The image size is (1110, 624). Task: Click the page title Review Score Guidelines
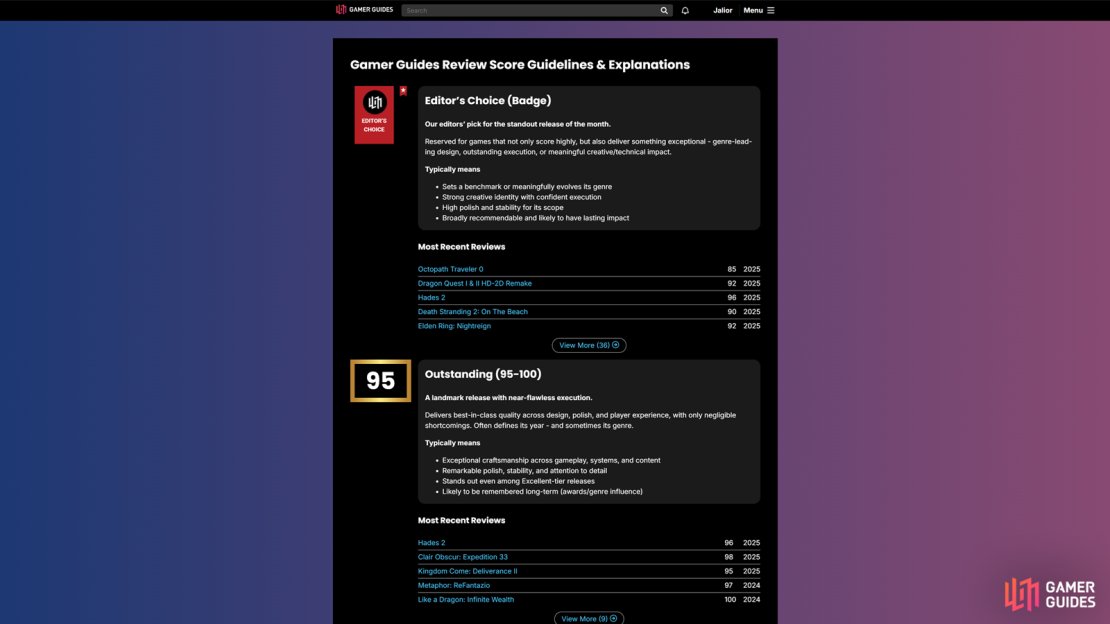(520, 64)
